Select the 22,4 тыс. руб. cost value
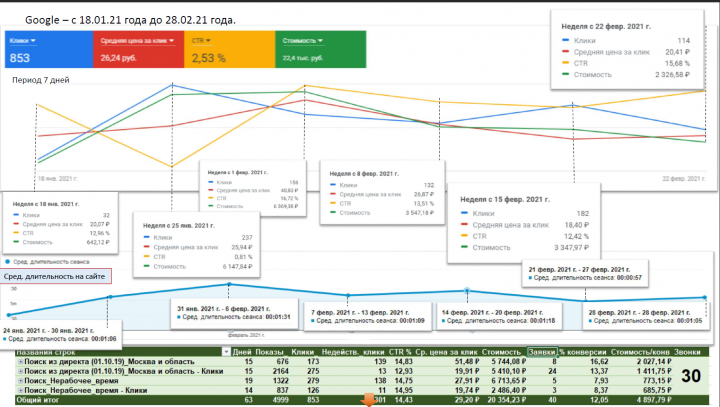 coord(303,58)
